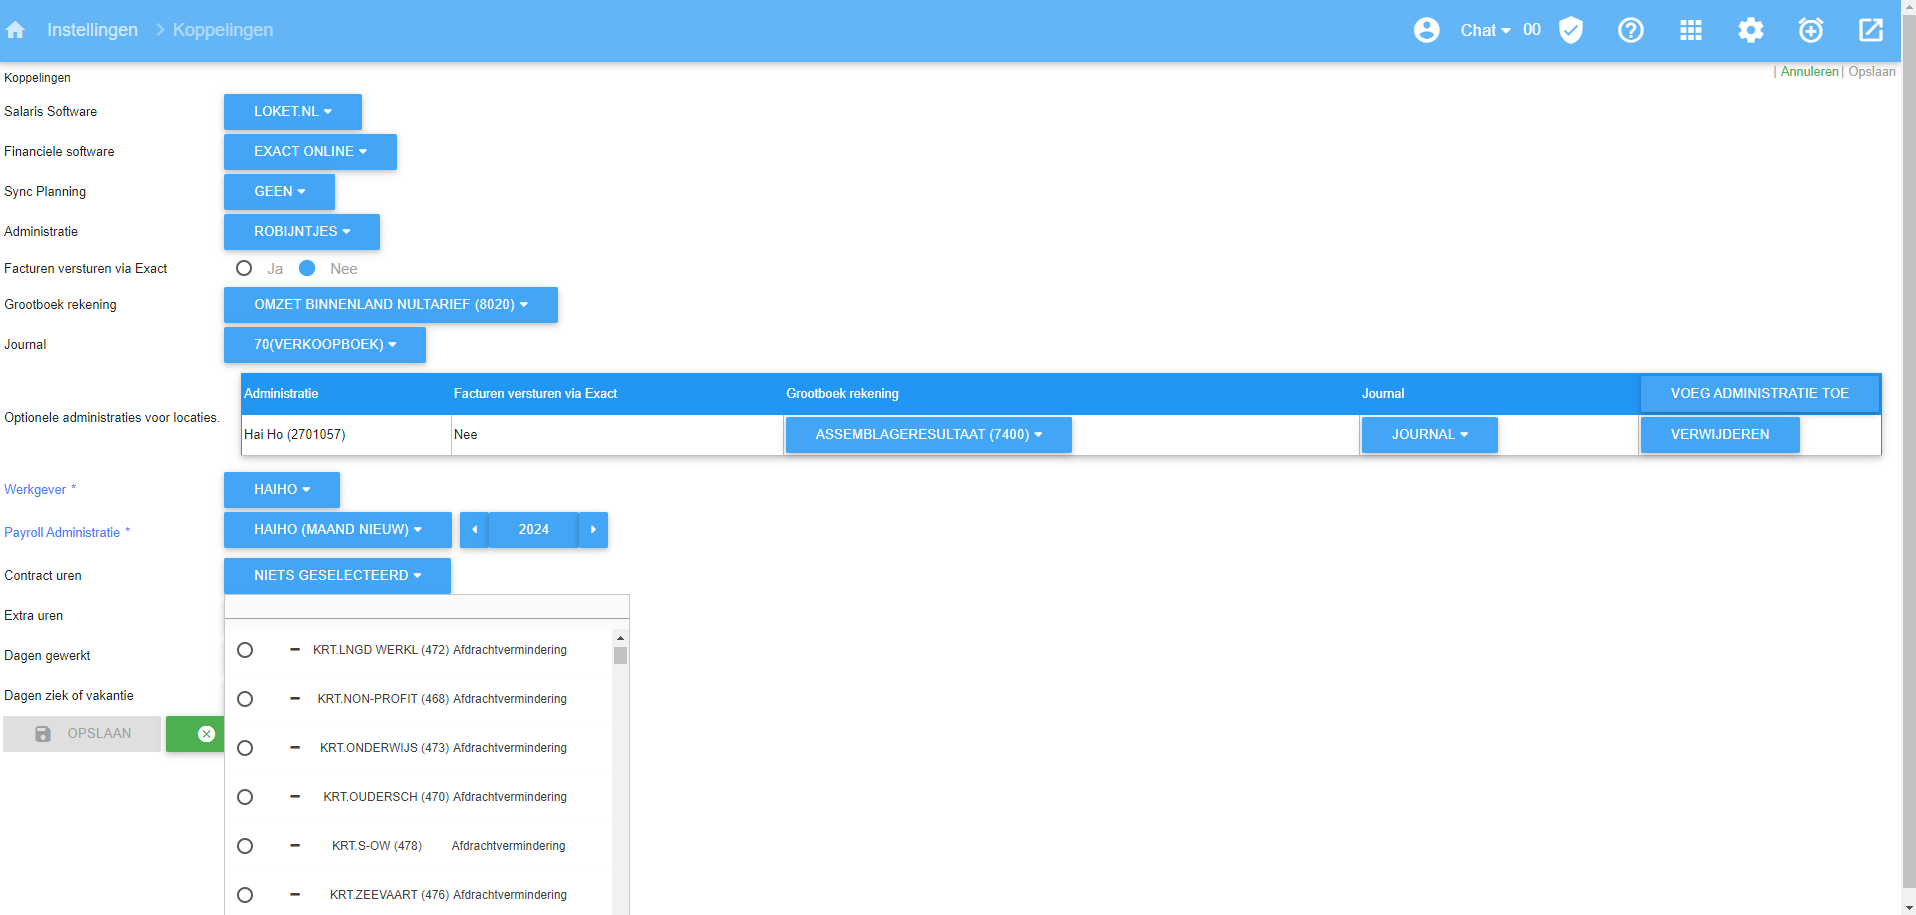The width and height of the screenshot is (1916, 915).
Task: Click the home icon in the header
Action: [15, 30]
